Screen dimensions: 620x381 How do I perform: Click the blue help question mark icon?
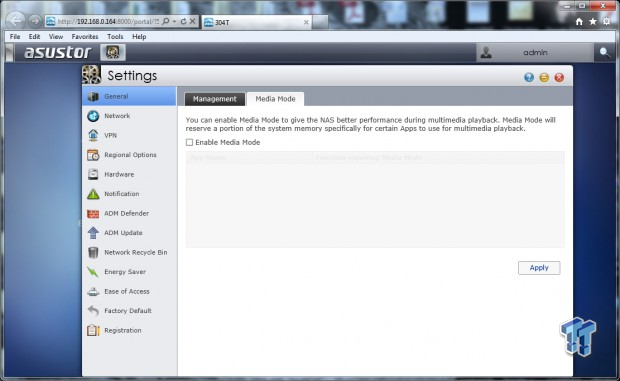point(529,77)
